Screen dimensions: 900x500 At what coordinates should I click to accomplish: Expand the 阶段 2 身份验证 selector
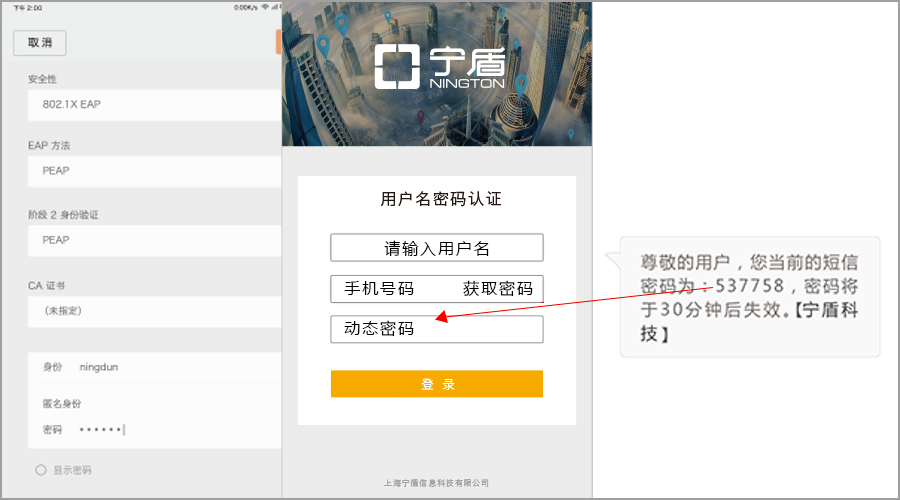(154, 241)
